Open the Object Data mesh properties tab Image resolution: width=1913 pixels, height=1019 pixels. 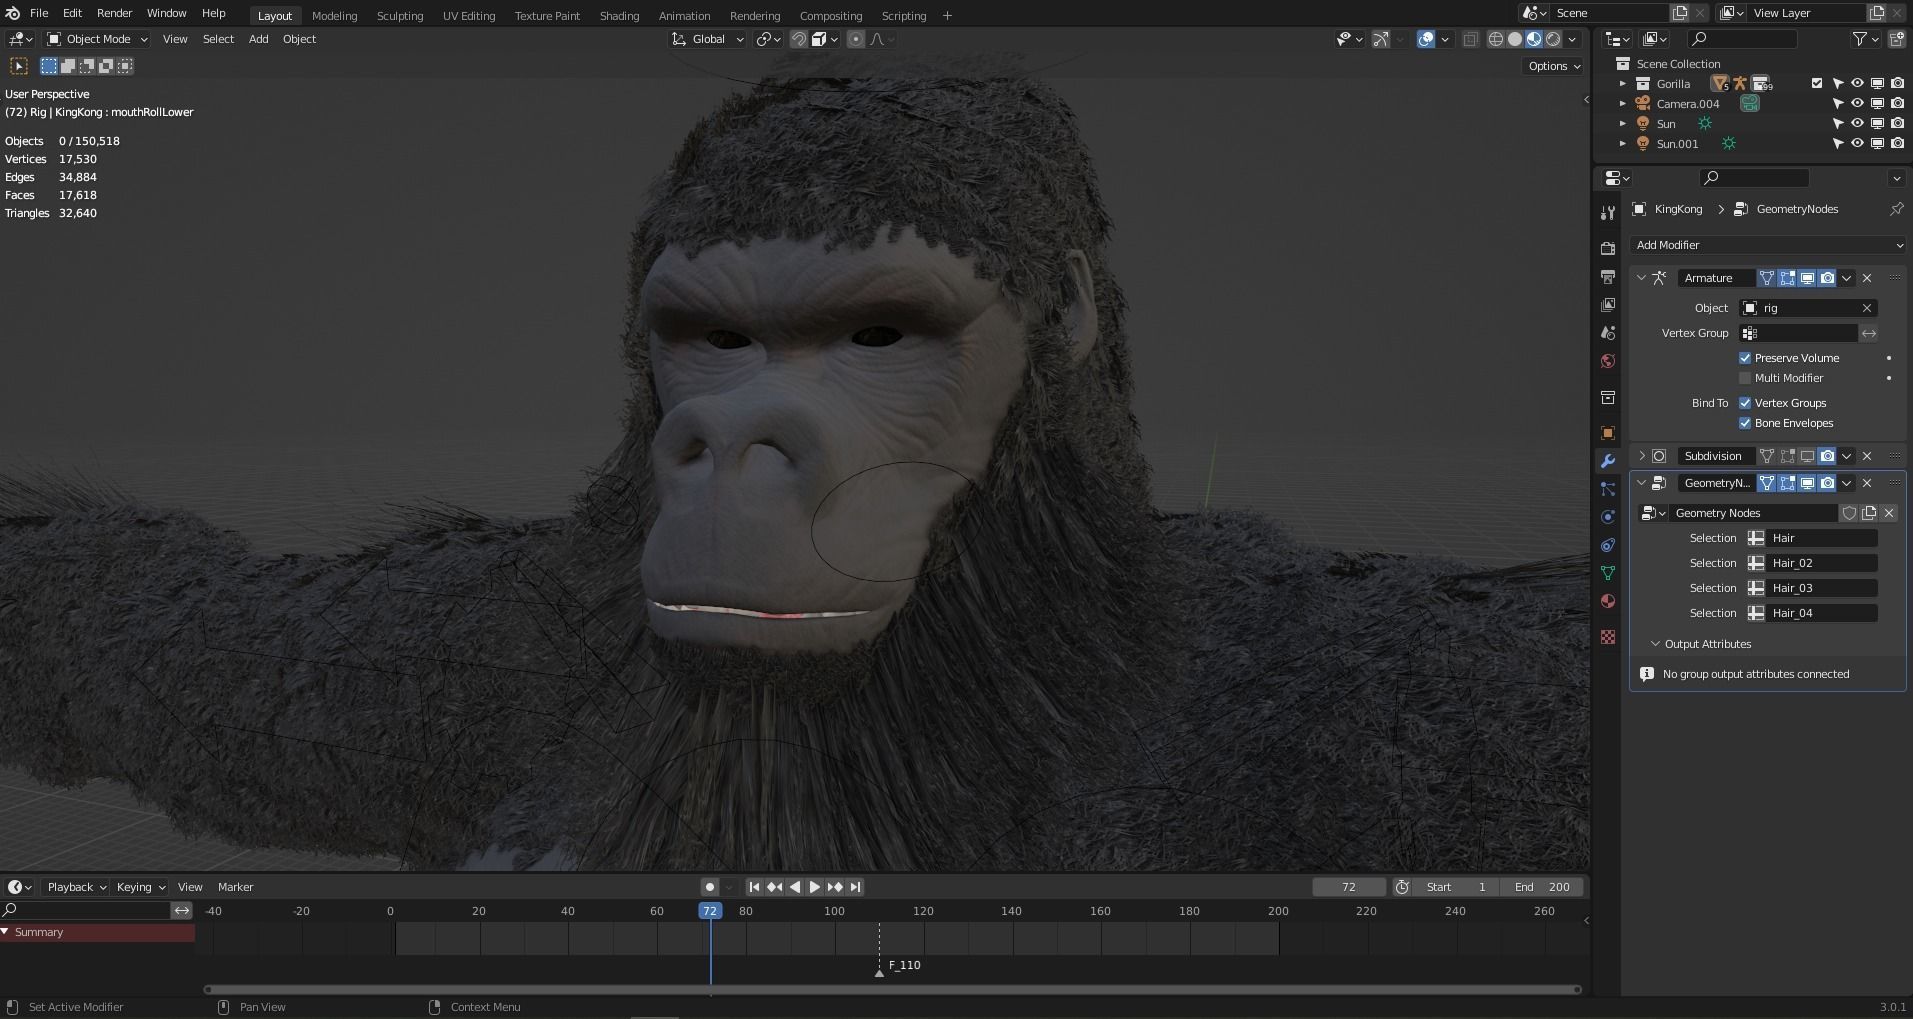[x=1608, y=573]
